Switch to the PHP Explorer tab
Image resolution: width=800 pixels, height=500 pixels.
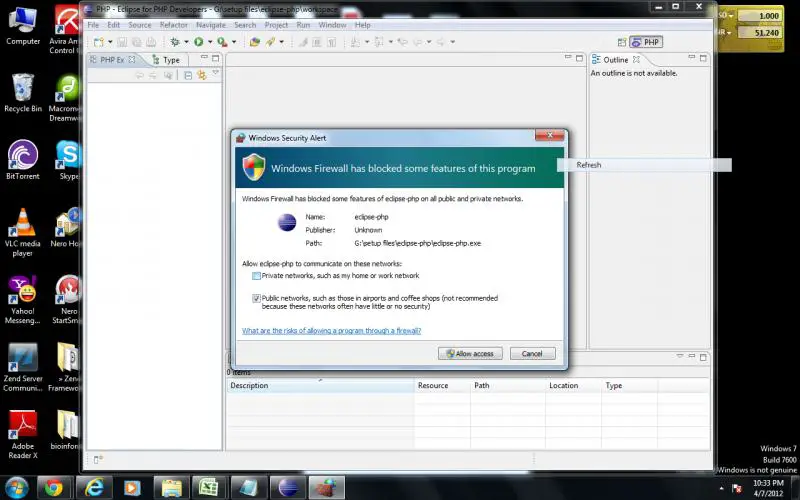[112, 60]
